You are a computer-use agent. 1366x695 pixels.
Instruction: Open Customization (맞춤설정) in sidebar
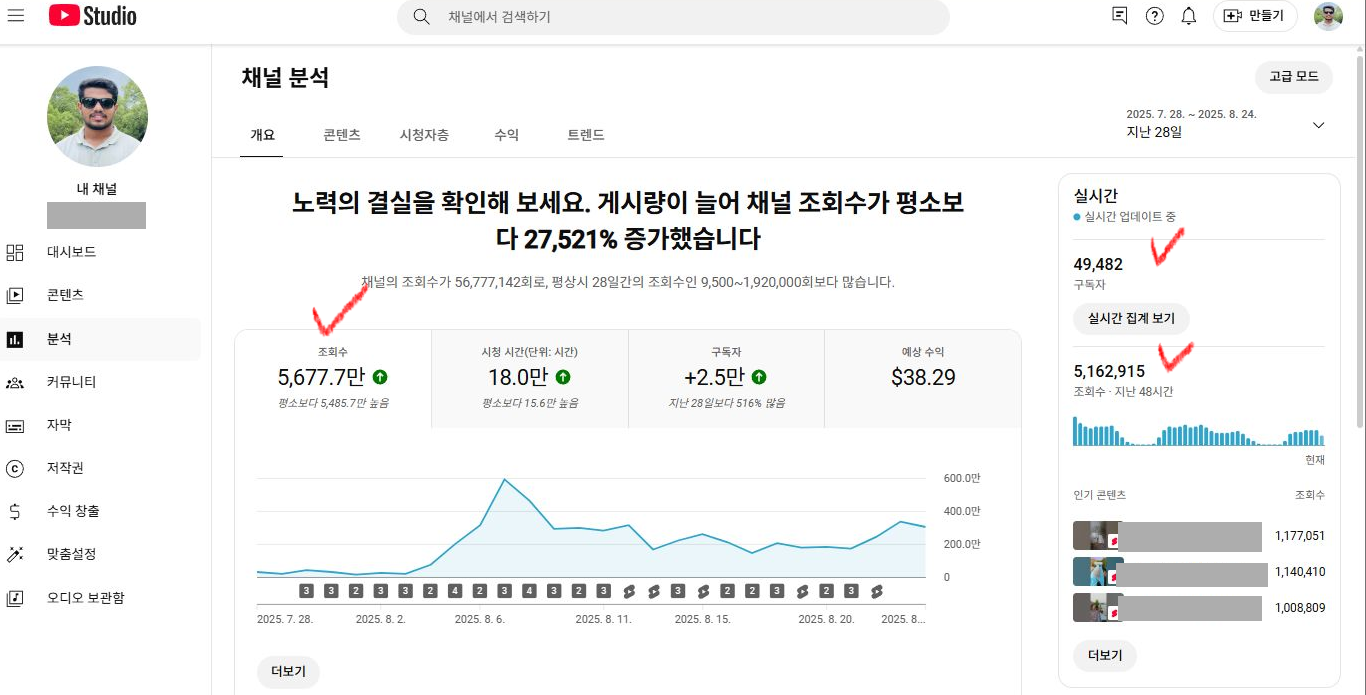71,554
